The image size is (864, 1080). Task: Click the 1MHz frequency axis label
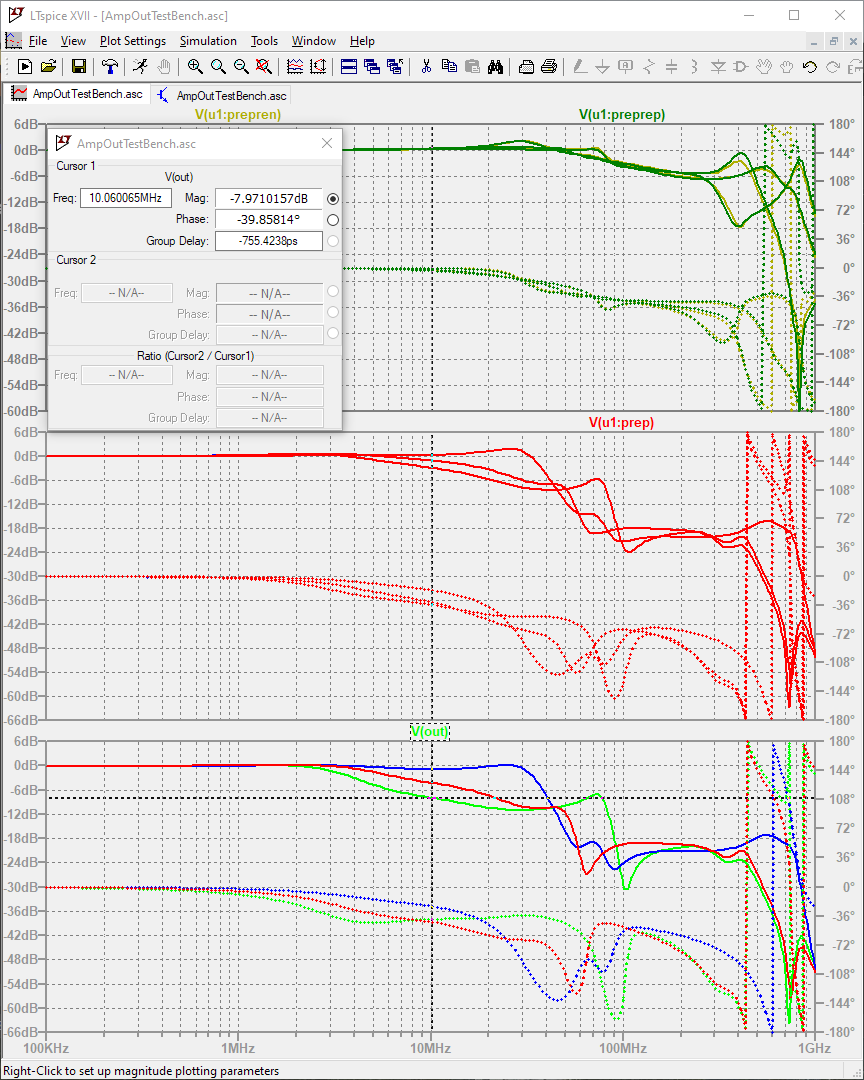[x=238, y=1048]
